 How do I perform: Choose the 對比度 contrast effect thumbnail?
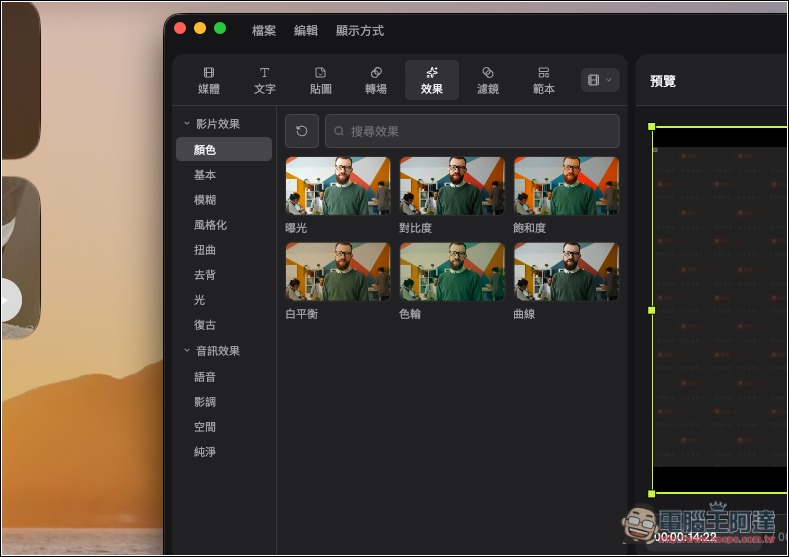(x=452, y=186)
